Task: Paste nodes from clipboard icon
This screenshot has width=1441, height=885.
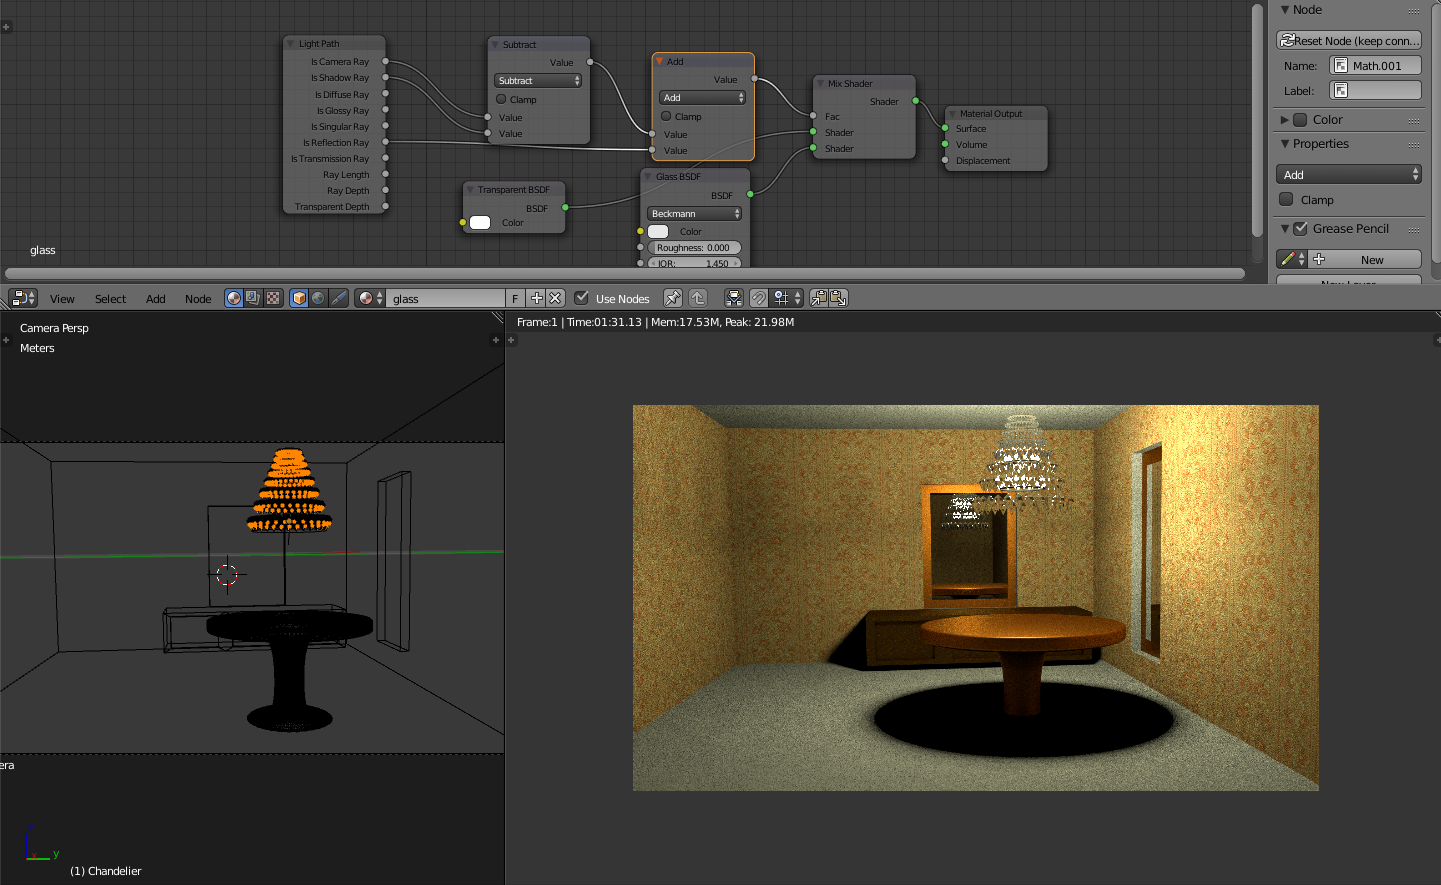Action: [838, 298]
